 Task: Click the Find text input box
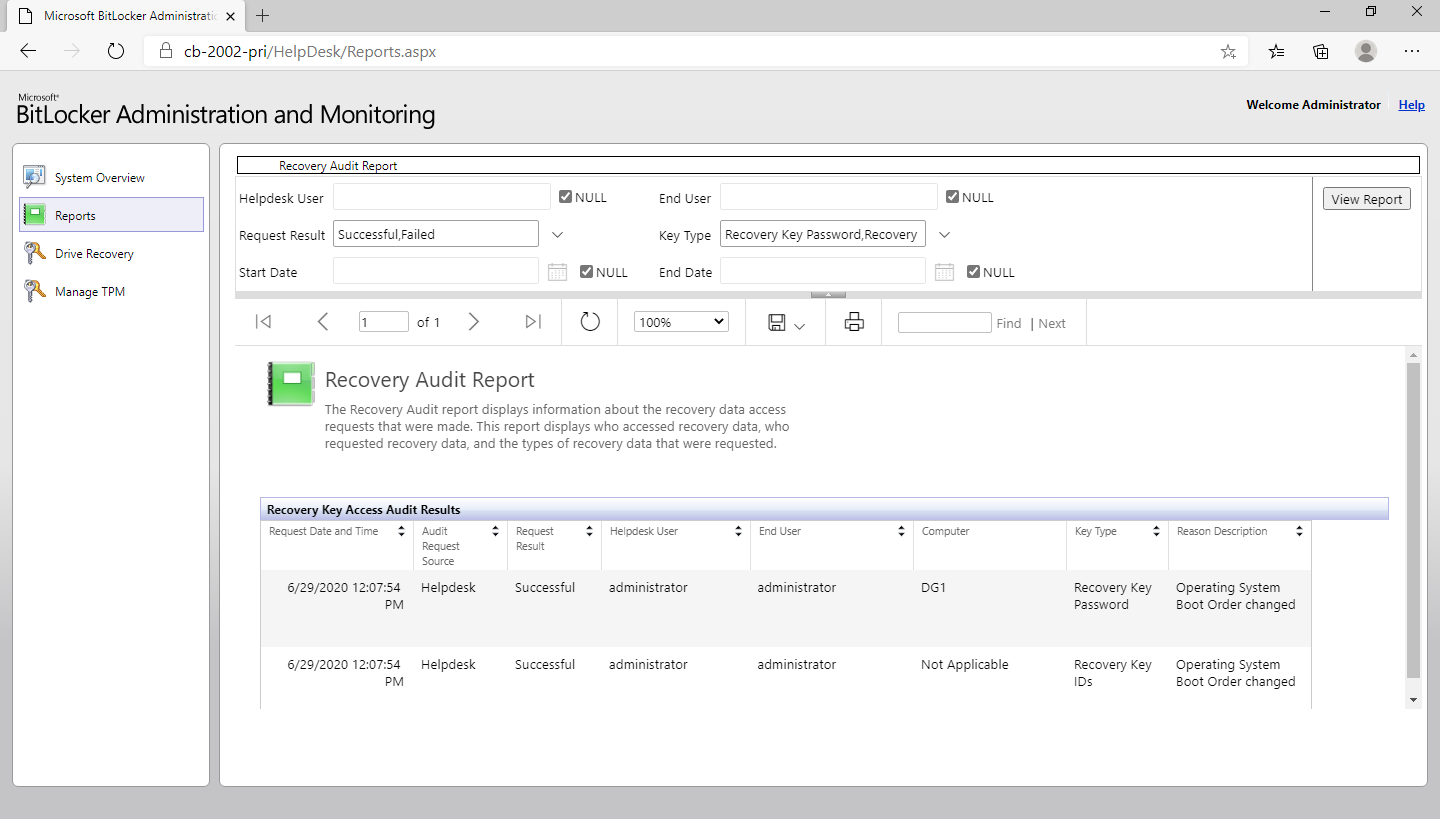pyautogui.click(x=944, y=323)
